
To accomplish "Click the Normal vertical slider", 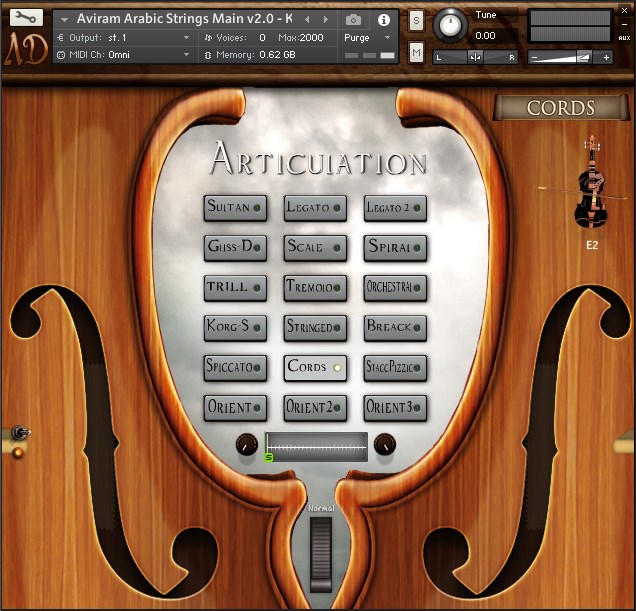I will (x=320, y=553).
